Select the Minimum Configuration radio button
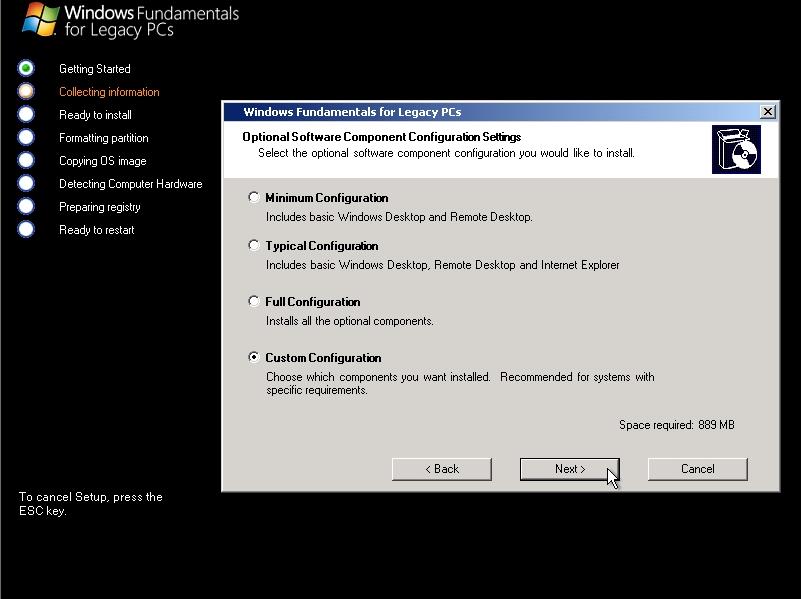Viewport: 801px width, 599px height. (254, 197)
